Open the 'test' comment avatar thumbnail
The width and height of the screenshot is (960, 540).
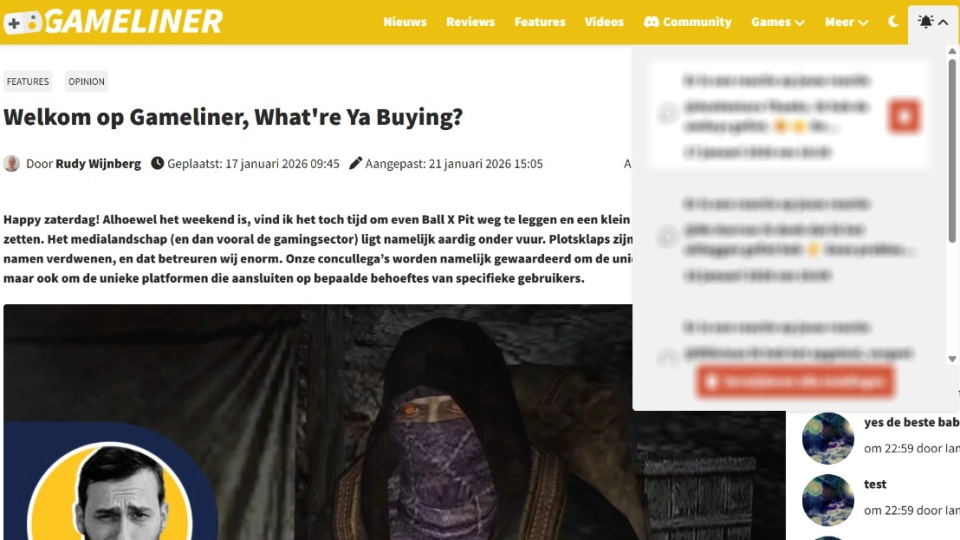coord(828,500)
